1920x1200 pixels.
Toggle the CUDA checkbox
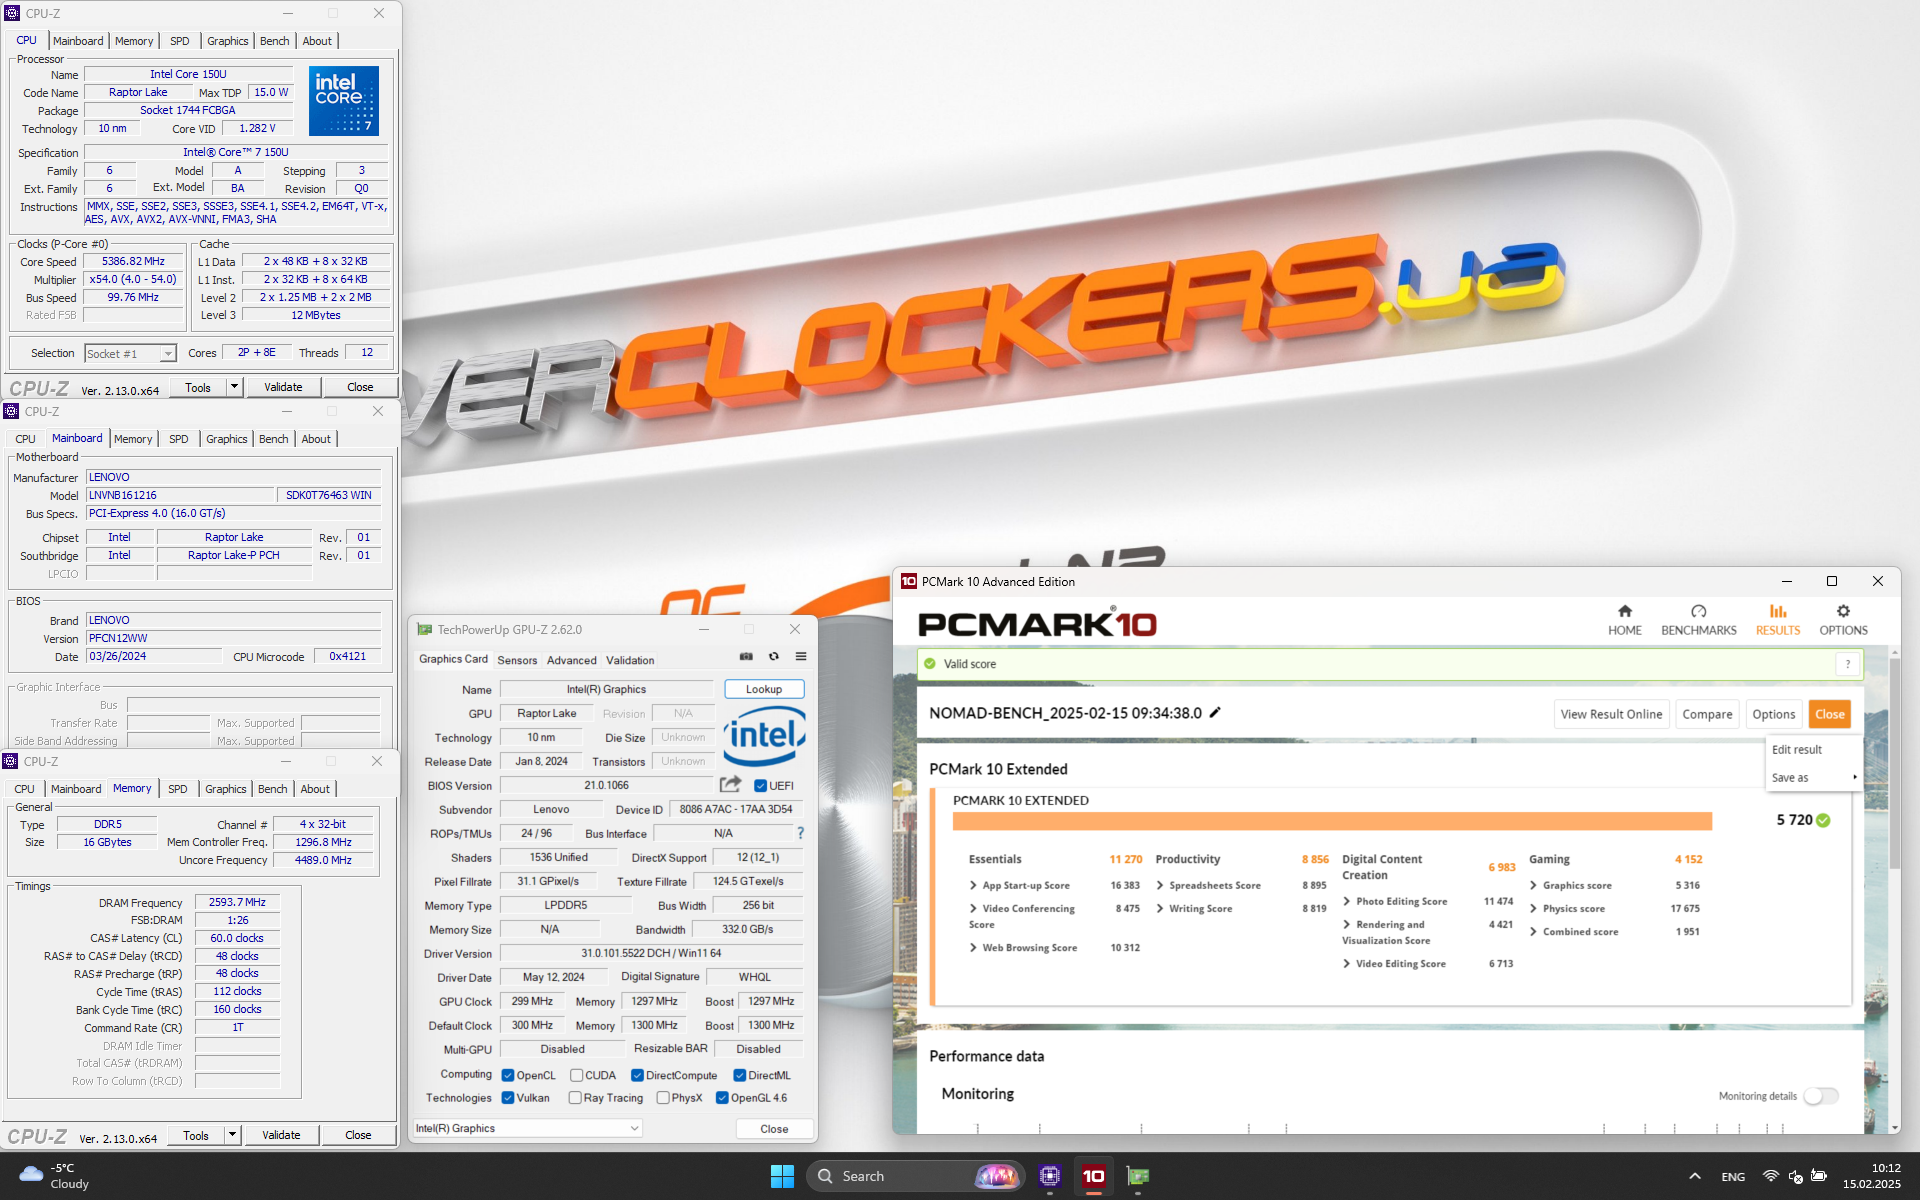577,1076
